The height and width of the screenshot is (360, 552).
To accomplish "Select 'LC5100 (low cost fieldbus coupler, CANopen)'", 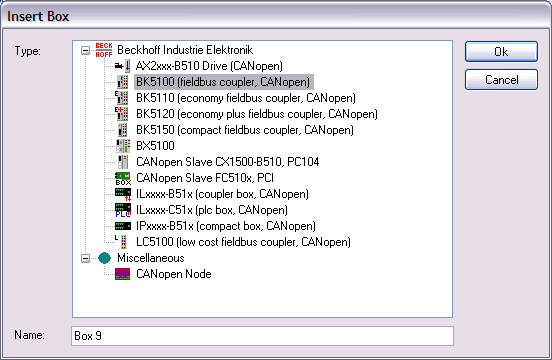I will (243, 242).
